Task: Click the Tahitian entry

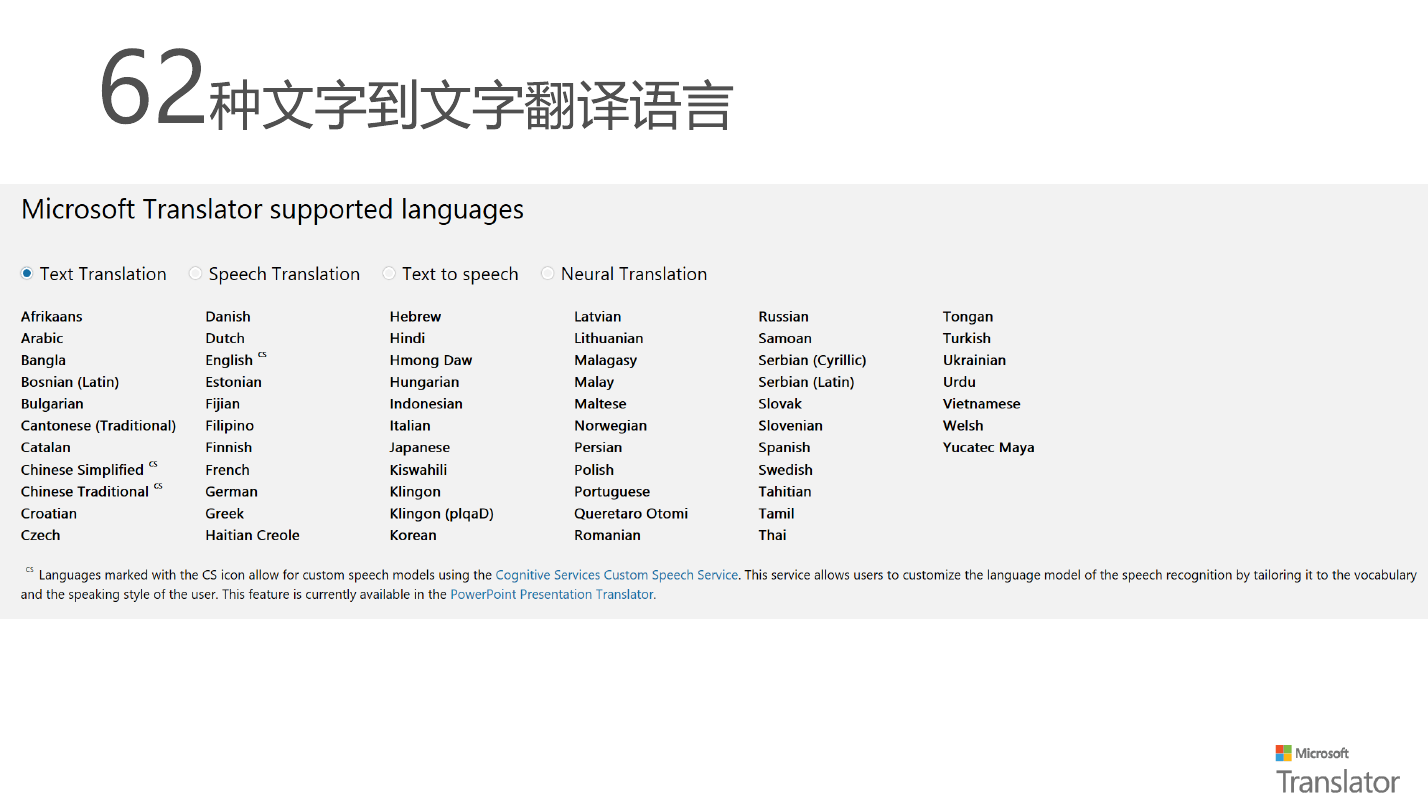Action: click(x=785, y=492)
